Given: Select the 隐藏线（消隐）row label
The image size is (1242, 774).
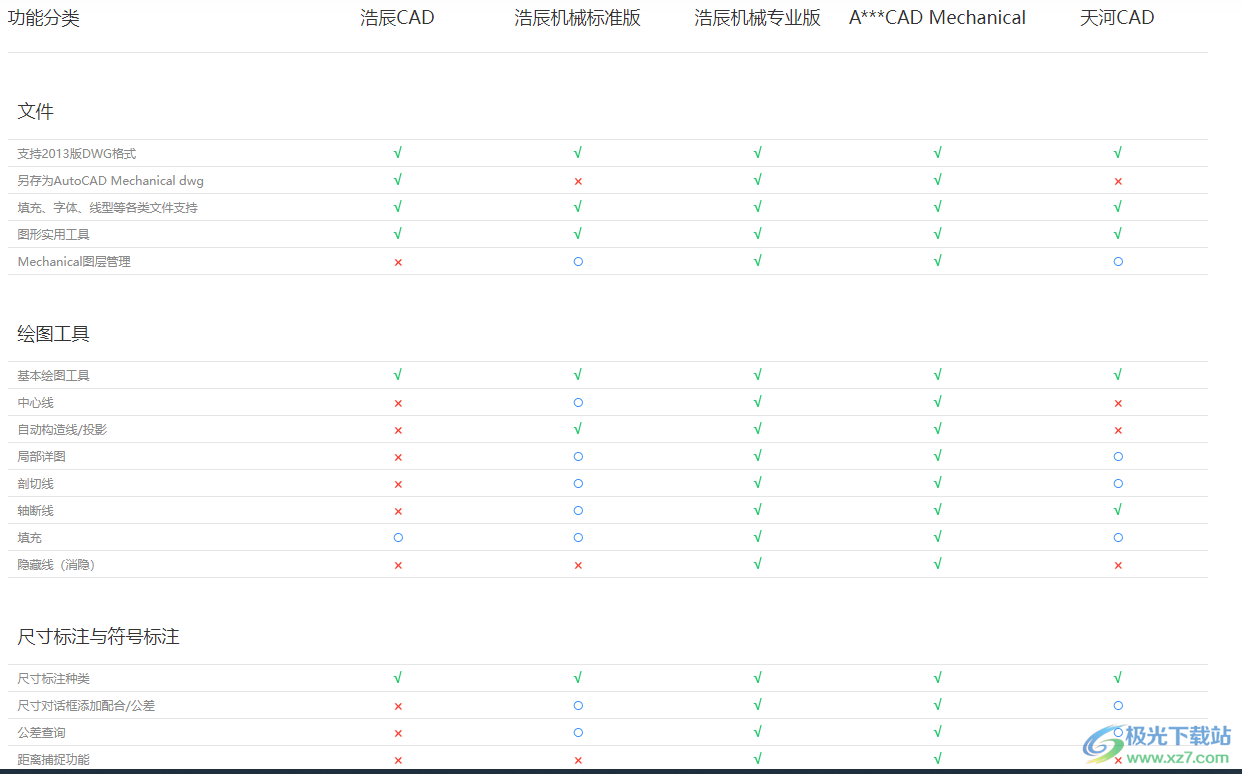Looking at the screenshot, I should [x=57, y=565].
